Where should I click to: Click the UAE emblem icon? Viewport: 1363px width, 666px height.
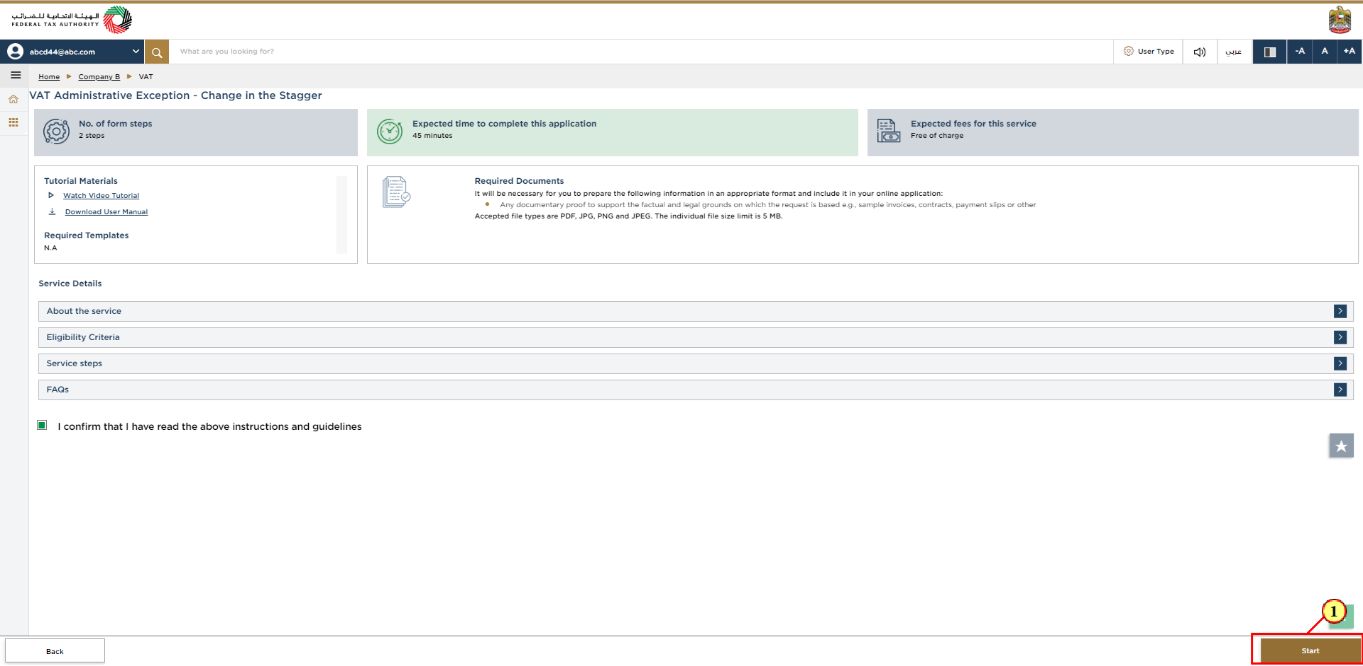point(1339,20)
